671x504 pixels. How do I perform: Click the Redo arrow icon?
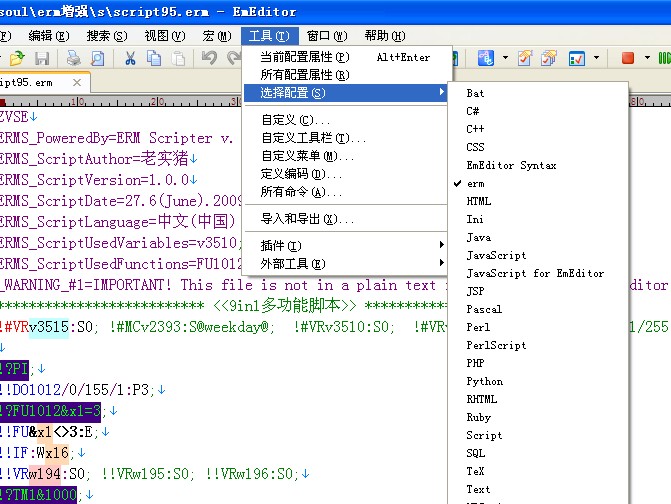click(x=234, y=58)
